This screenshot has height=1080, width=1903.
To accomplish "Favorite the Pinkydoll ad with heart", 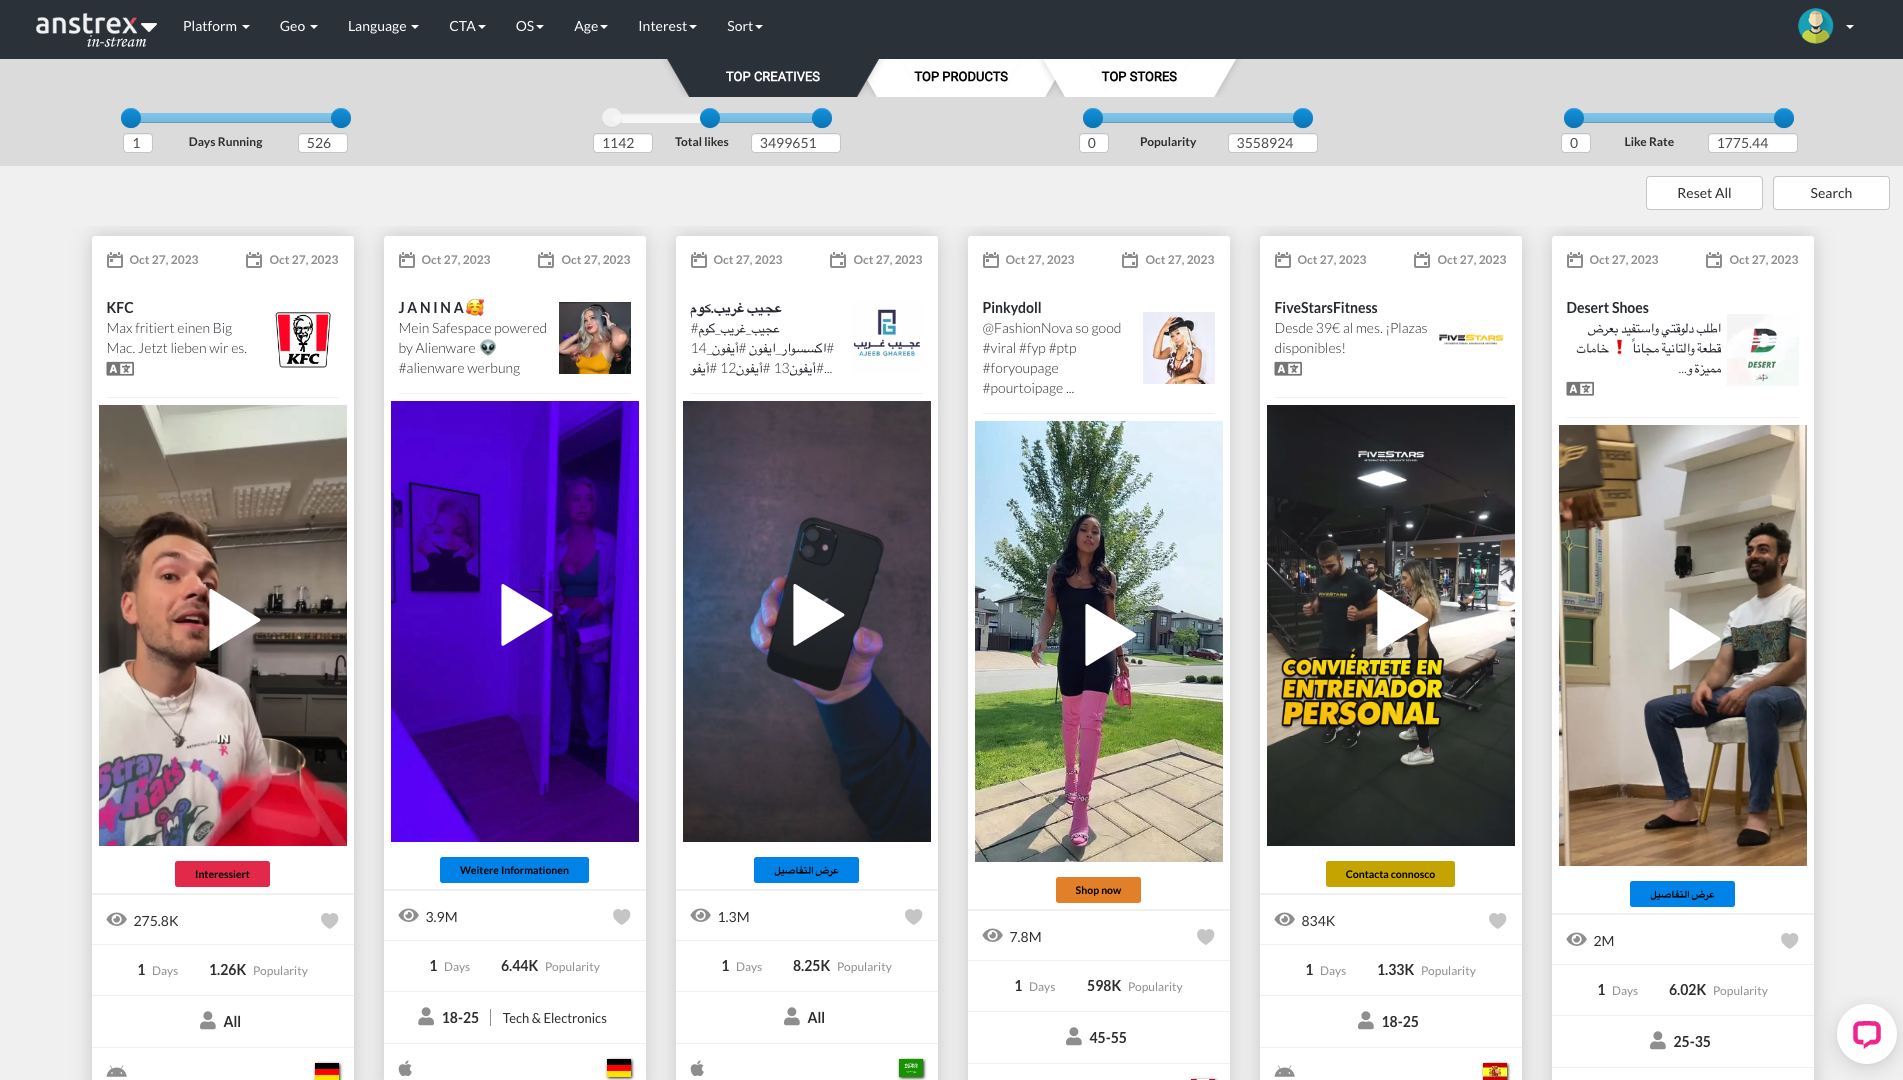I will 1205,937.
